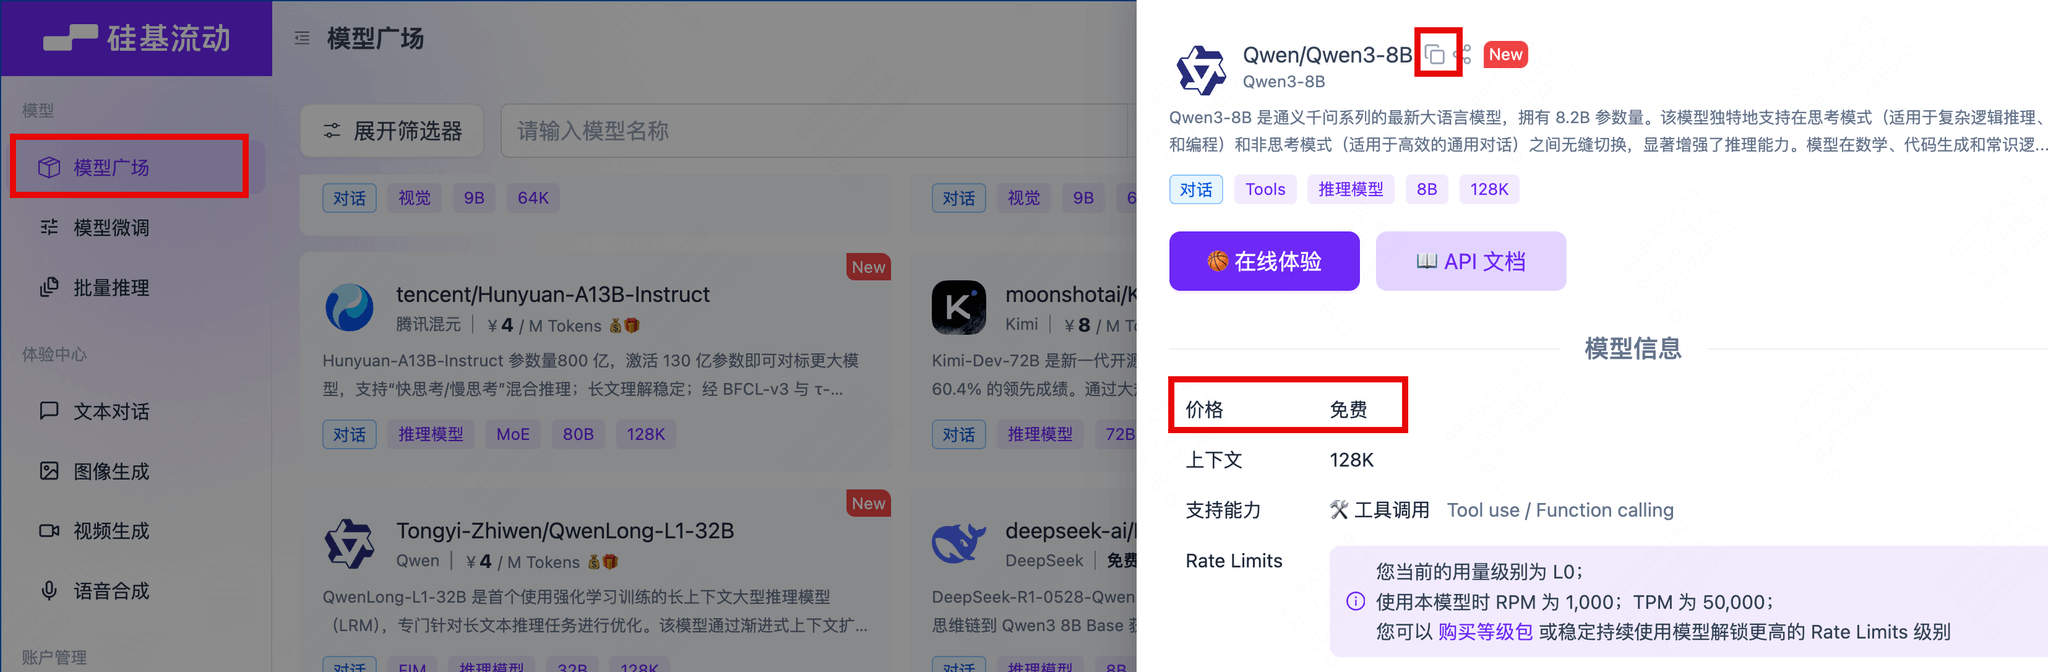Screen dimensions: 2048x672
Task: Click the gift icon on the QwenLong-L1-32B price
Action: 610,562
